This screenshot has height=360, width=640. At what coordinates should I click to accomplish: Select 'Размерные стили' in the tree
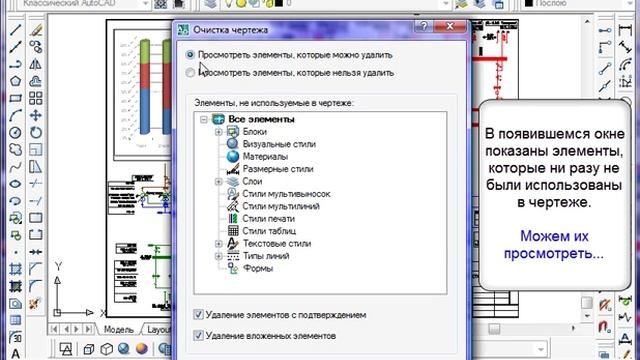pyautogui.click(x=278, y=169)
